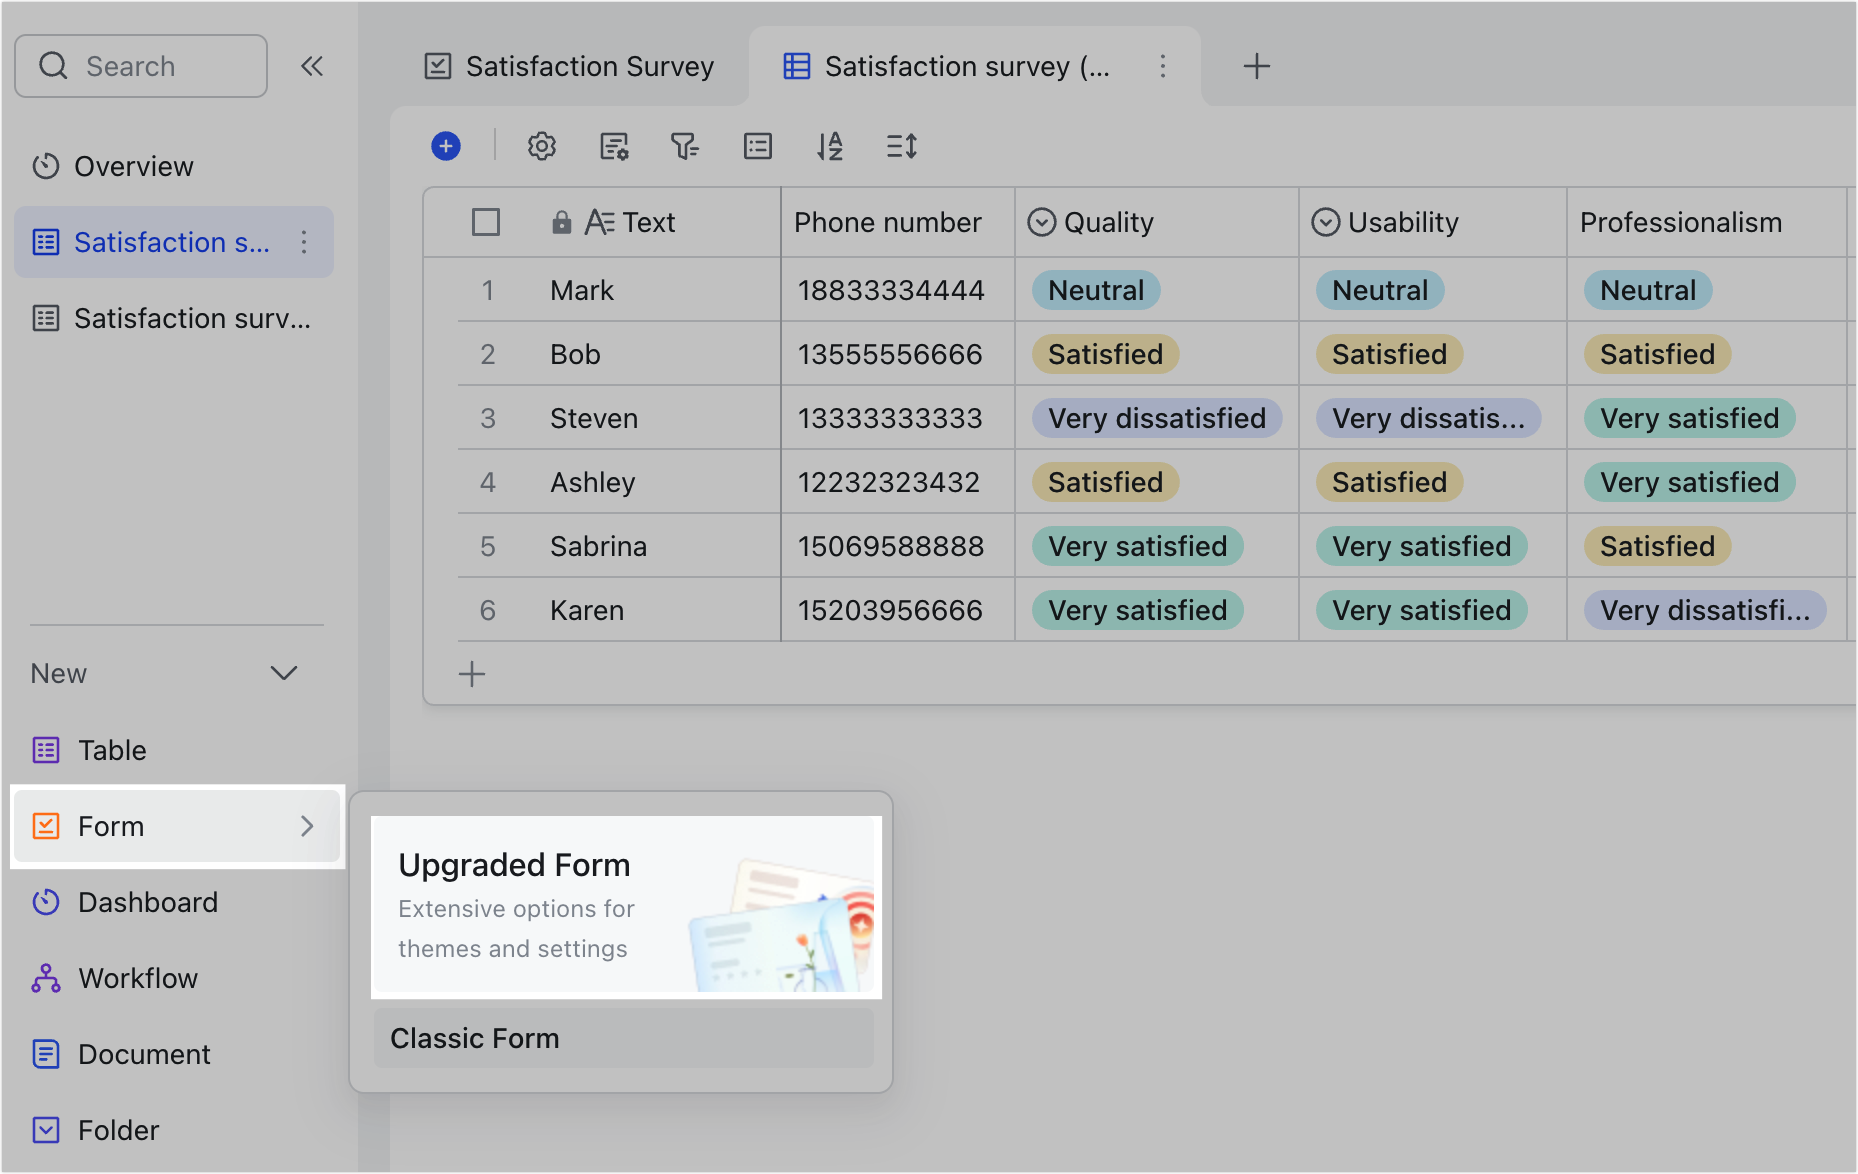The height and width of the screenshot is (1174, 1858).
Task: Click the lock icon on the Text column
Action: coord(561,222)
